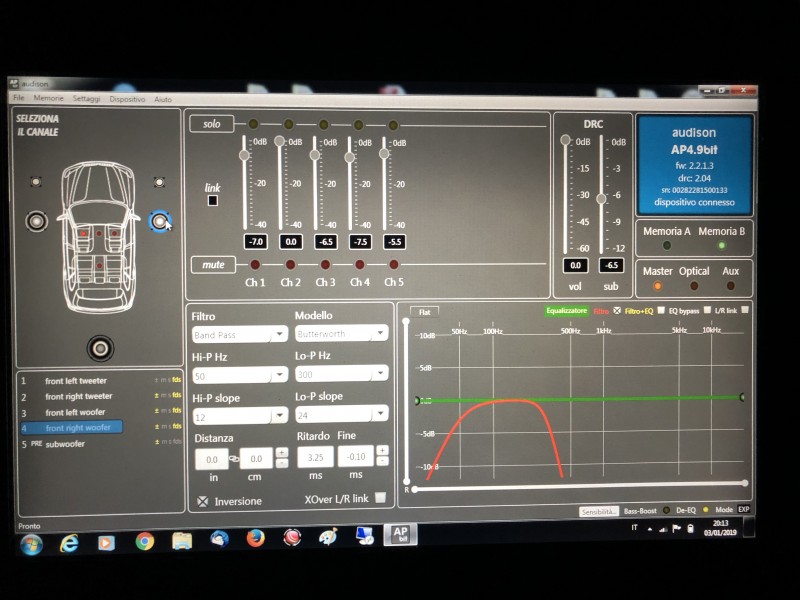Open Filtro dropdown showing Band Pass
The width and height of the screenshot is (800, 600).
pos(240,335)
